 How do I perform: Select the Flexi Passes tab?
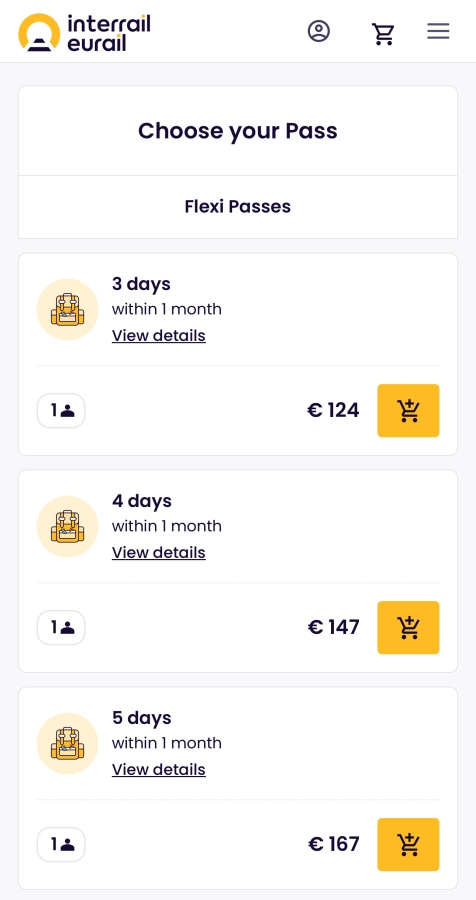pyautogui.click(x=238, y=207)
